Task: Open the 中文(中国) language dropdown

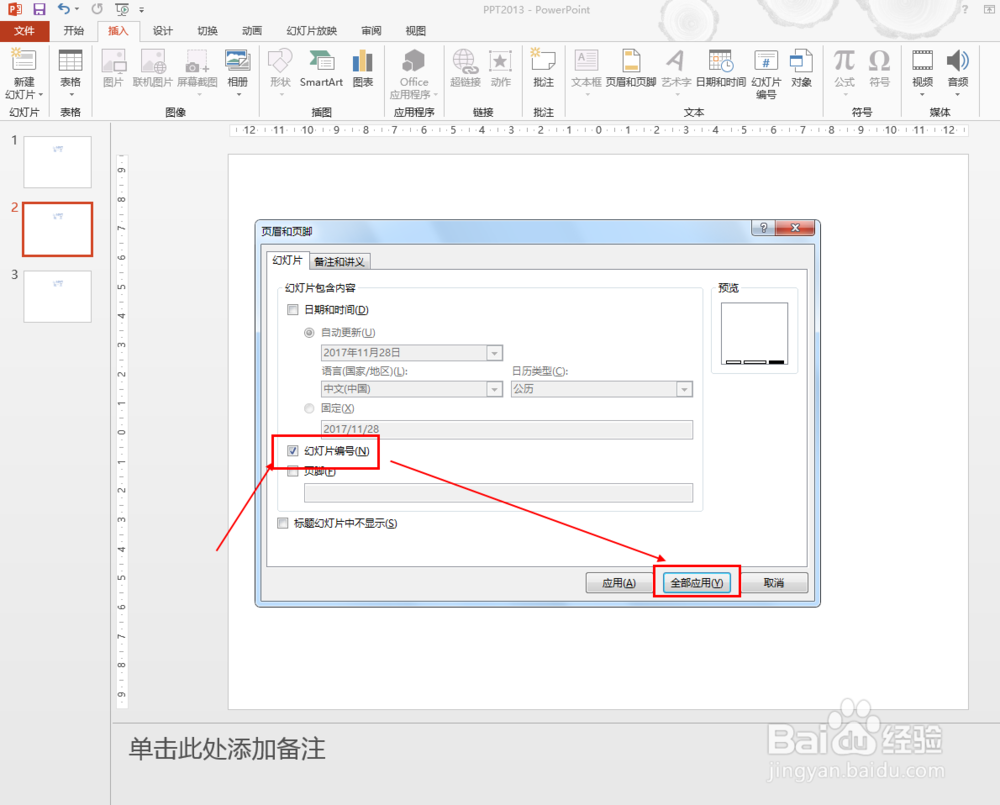Action: tap(494, 389)
